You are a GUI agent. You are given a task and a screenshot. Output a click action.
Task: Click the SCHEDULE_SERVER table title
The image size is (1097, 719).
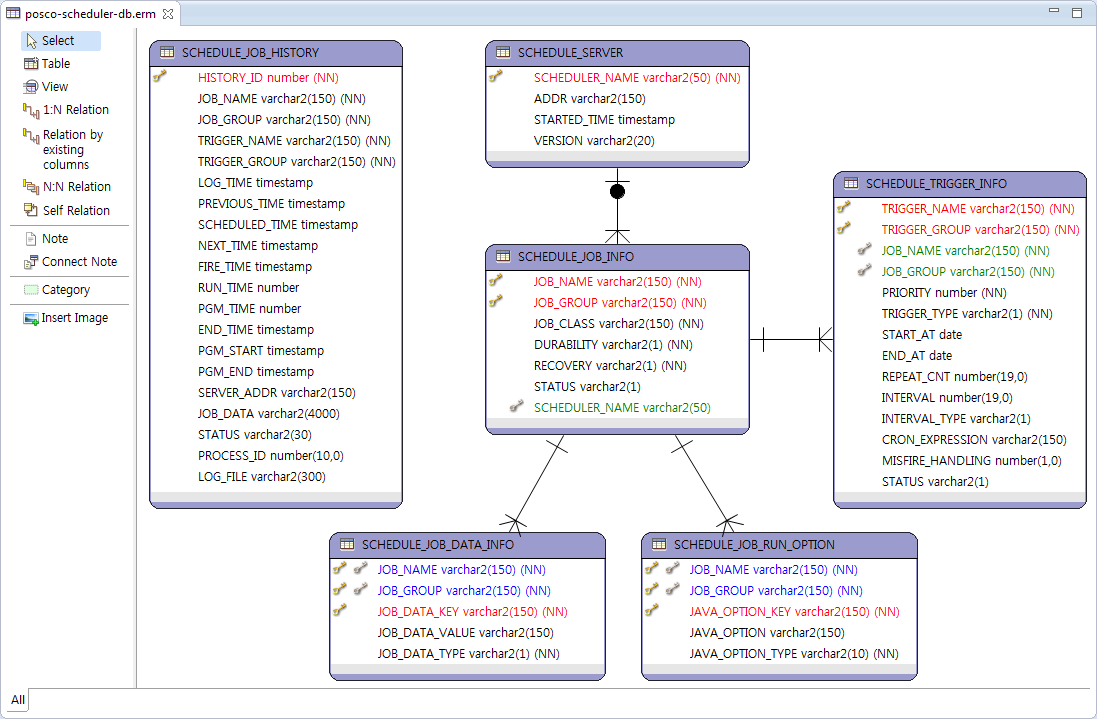tap(570, 53)
